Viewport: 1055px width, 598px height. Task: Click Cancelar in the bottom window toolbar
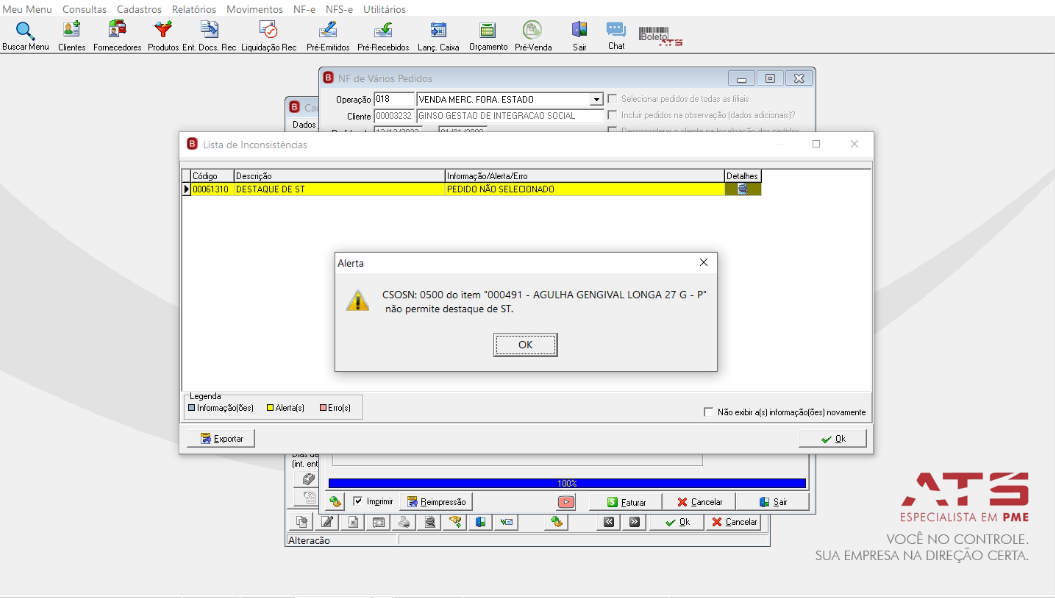point(733,522)
